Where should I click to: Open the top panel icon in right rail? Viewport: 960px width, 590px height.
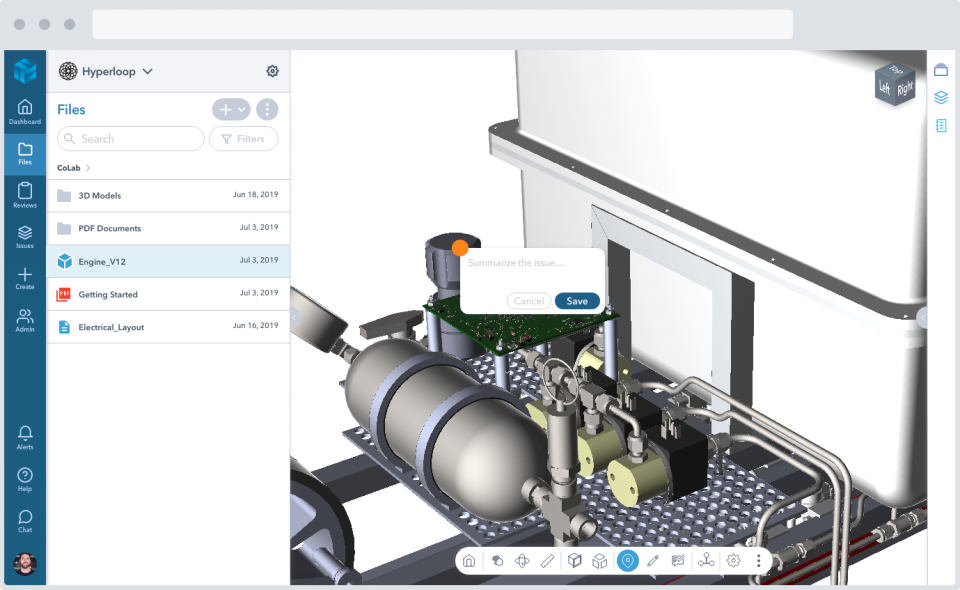[941, 70]
